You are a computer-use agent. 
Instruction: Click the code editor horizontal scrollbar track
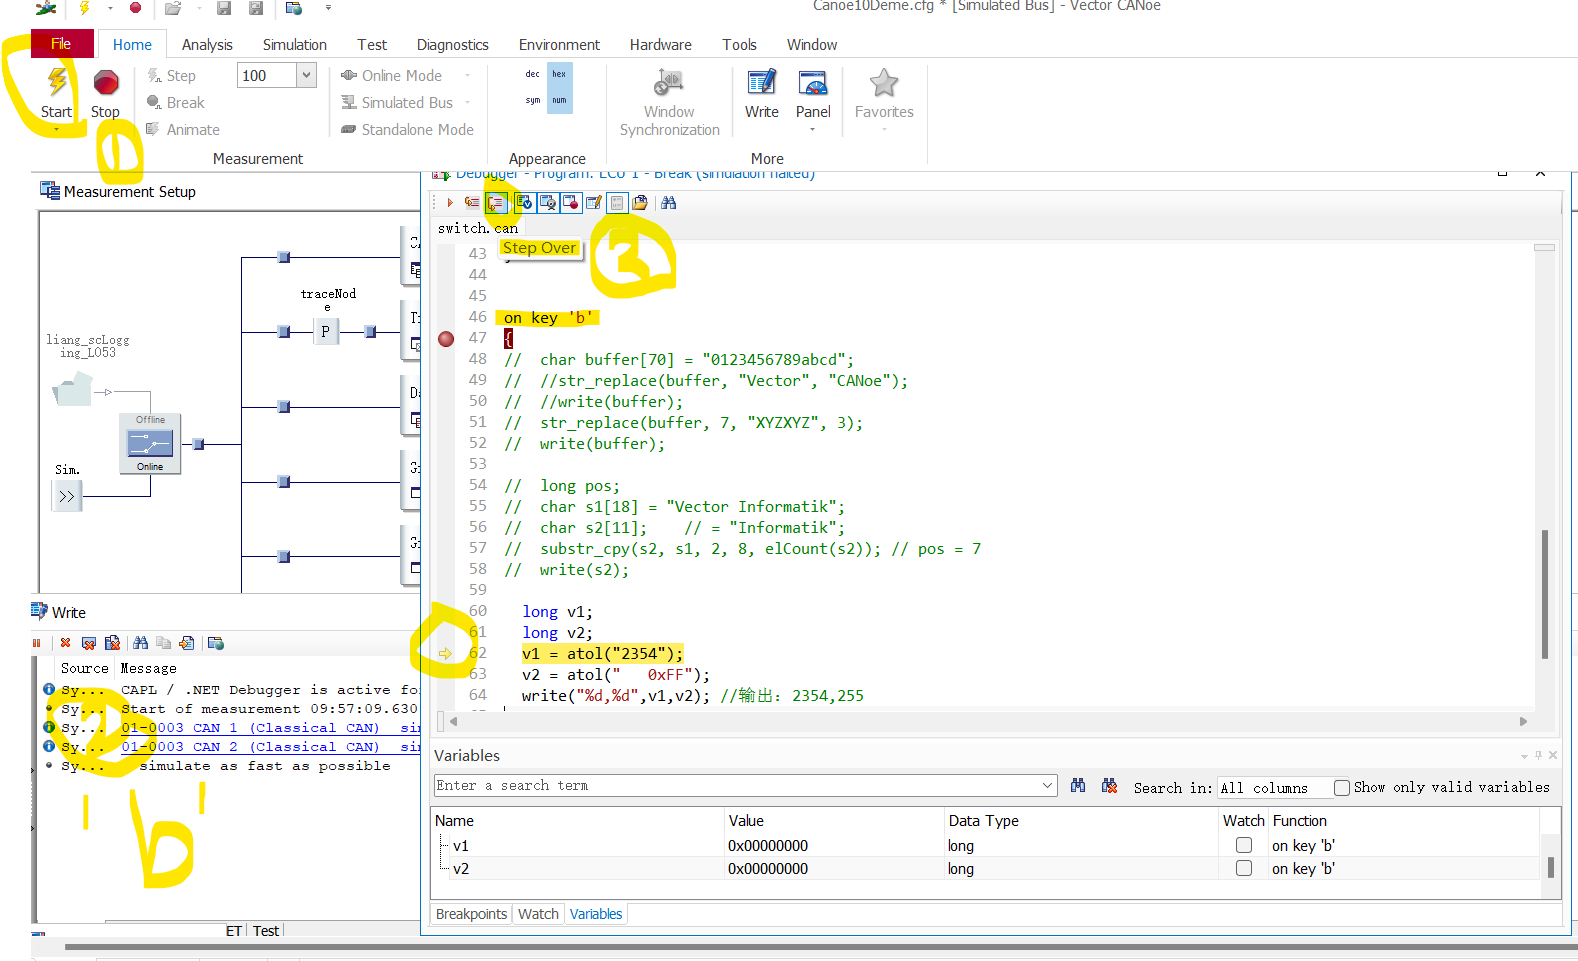(988, 721)
